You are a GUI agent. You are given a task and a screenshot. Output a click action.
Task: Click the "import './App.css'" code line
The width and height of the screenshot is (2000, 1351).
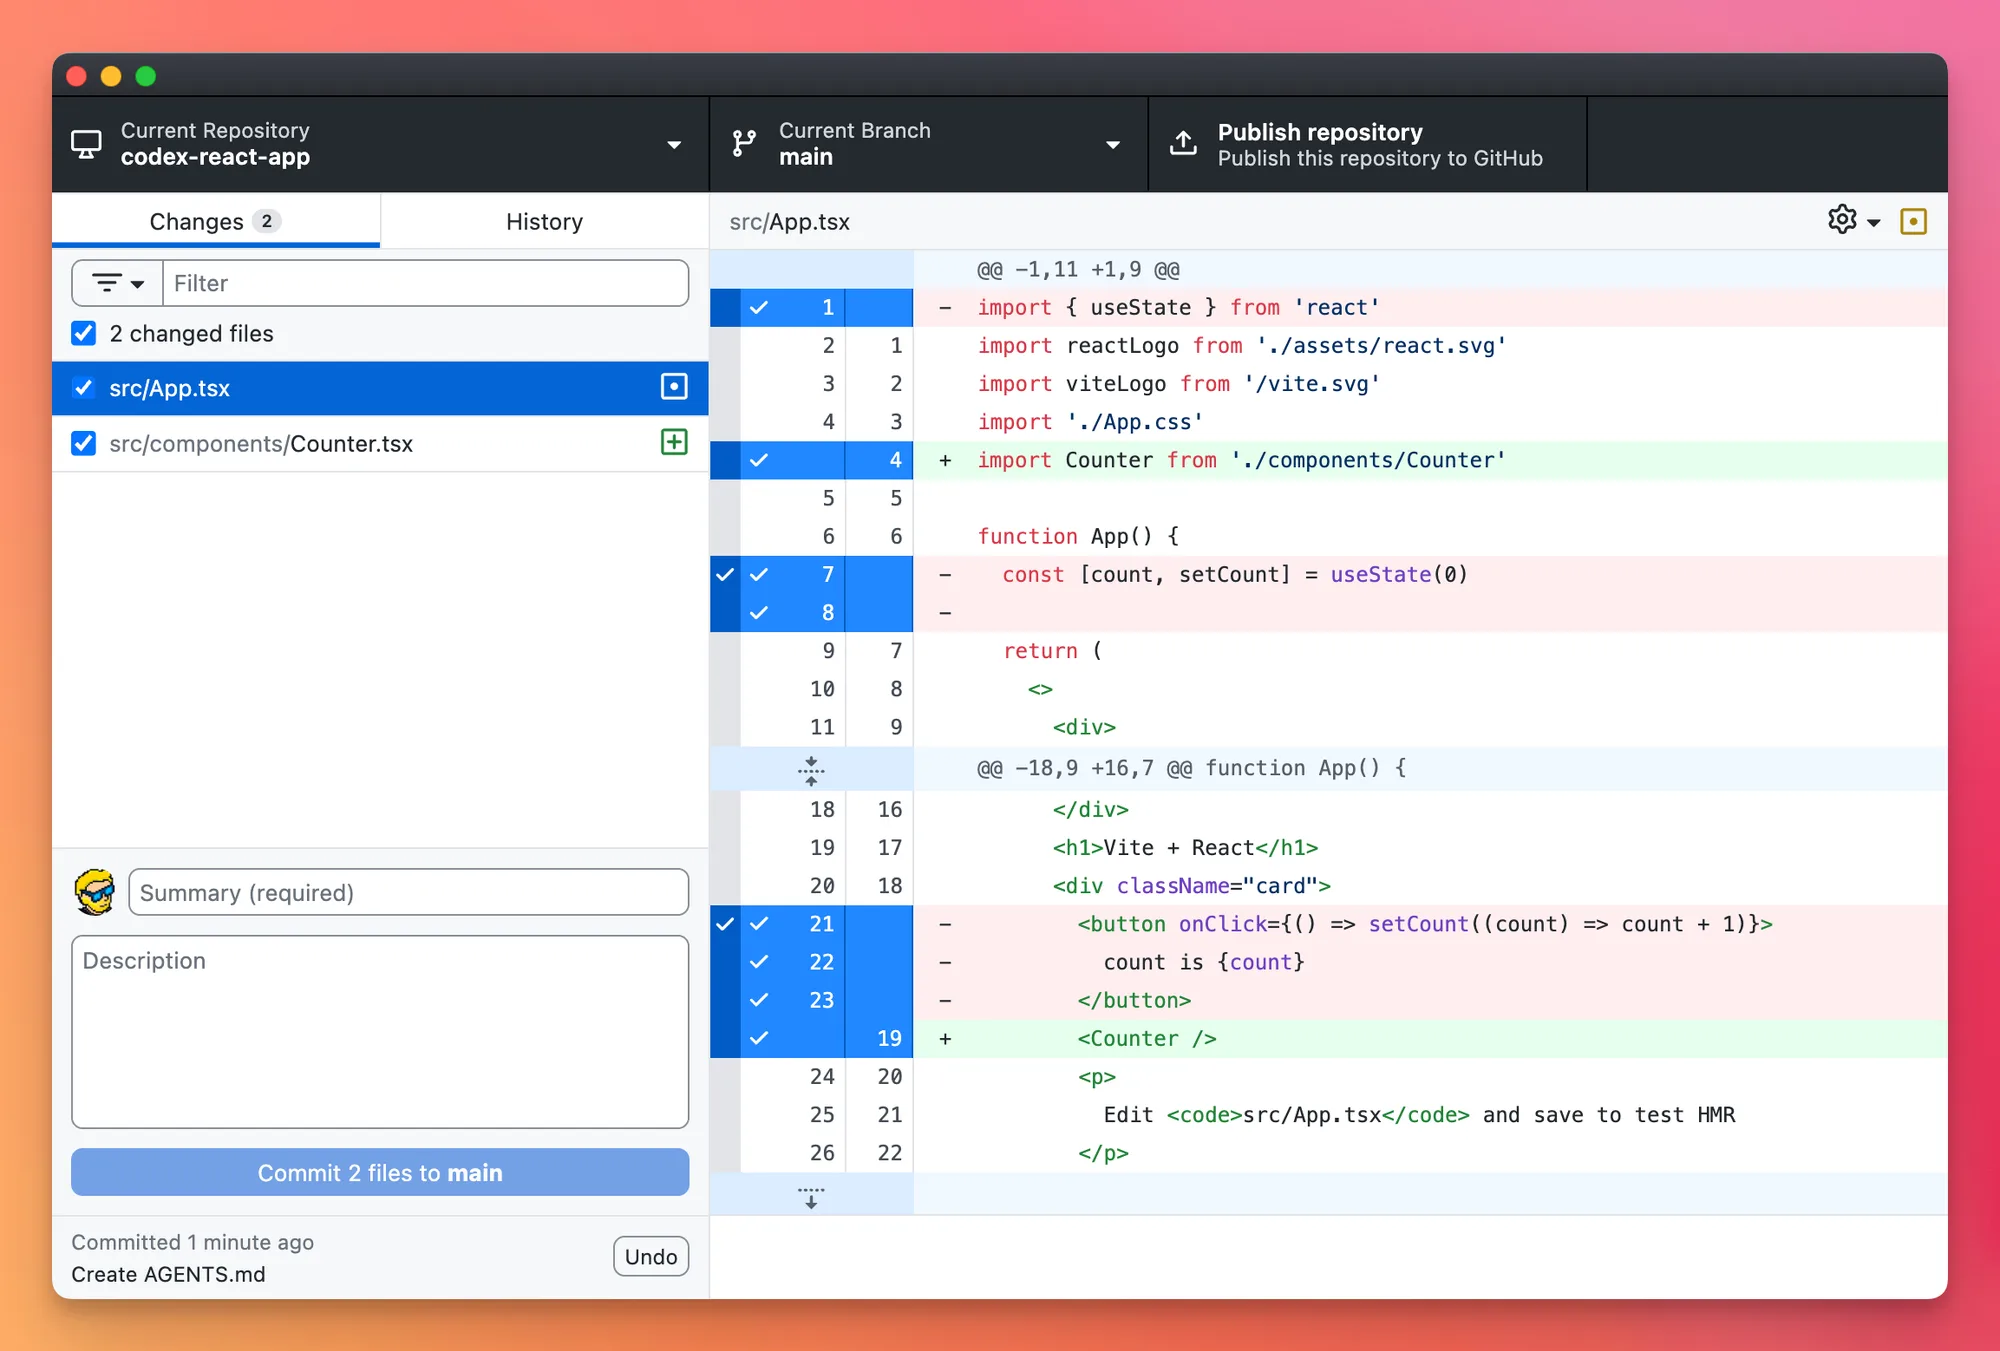click(x=1090, y=422)
